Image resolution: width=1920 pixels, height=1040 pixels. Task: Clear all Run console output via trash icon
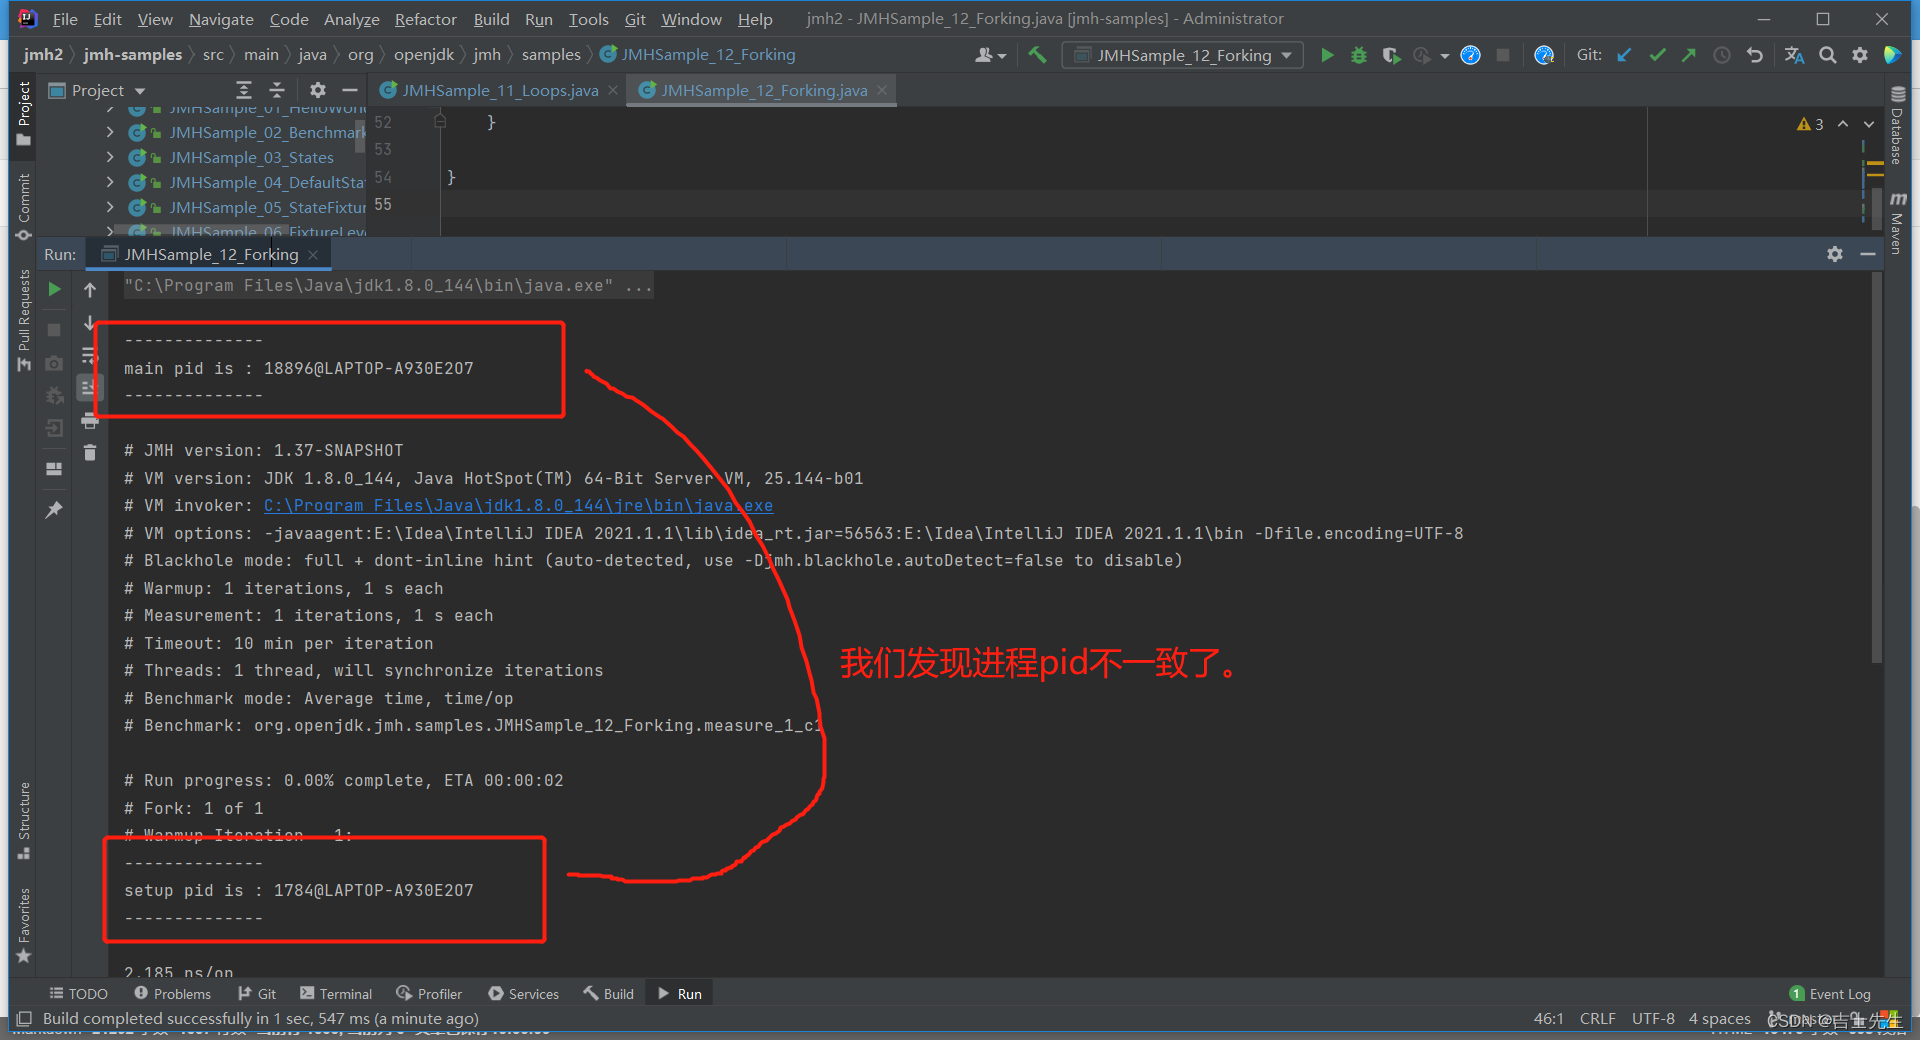coord(90,453)
